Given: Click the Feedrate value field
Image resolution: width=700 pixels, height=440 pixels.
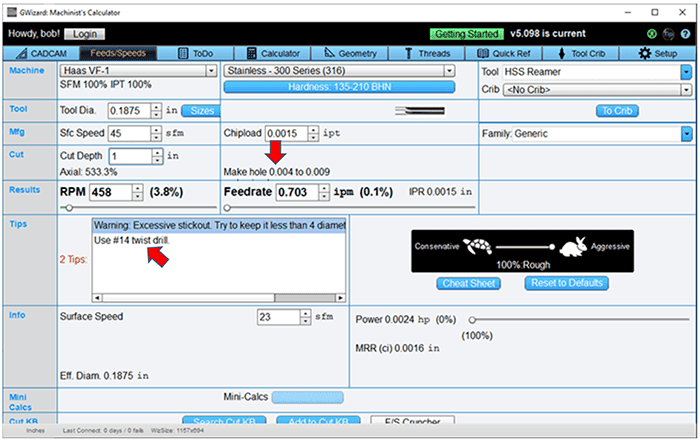Looking at the screenshot, I should [297, 192].
